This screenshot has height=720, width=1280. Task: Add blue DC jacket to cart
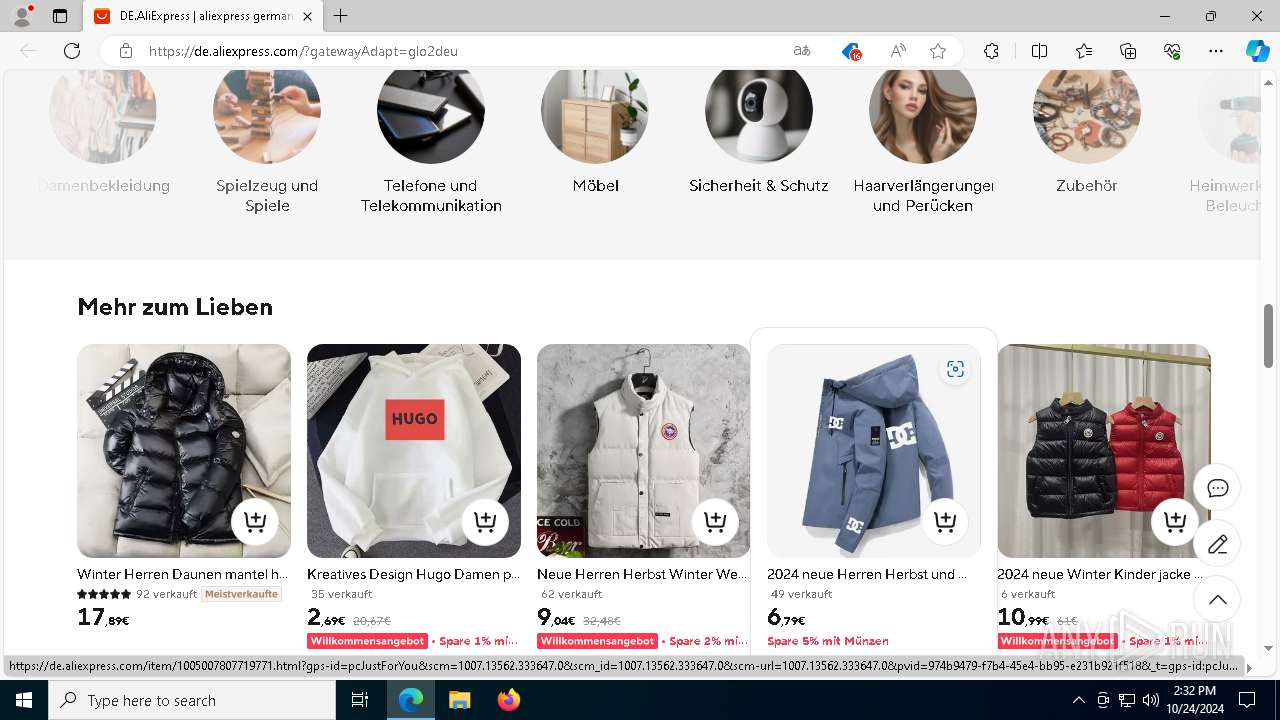(945, 522)
